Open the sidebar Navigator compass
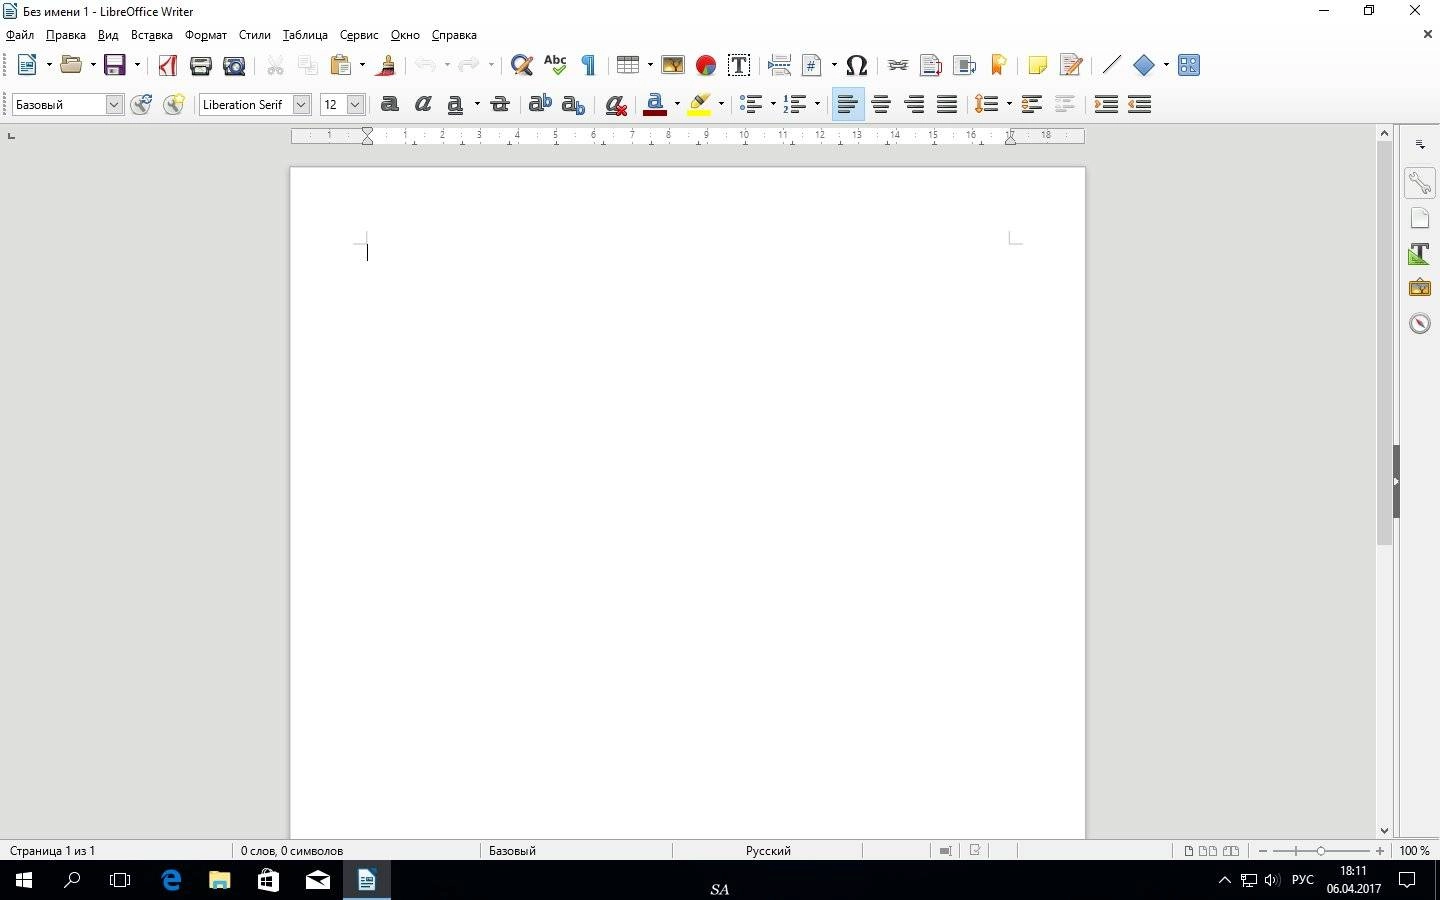The height and width of the screenshot is (900, 1440). tap(1419, 323)
